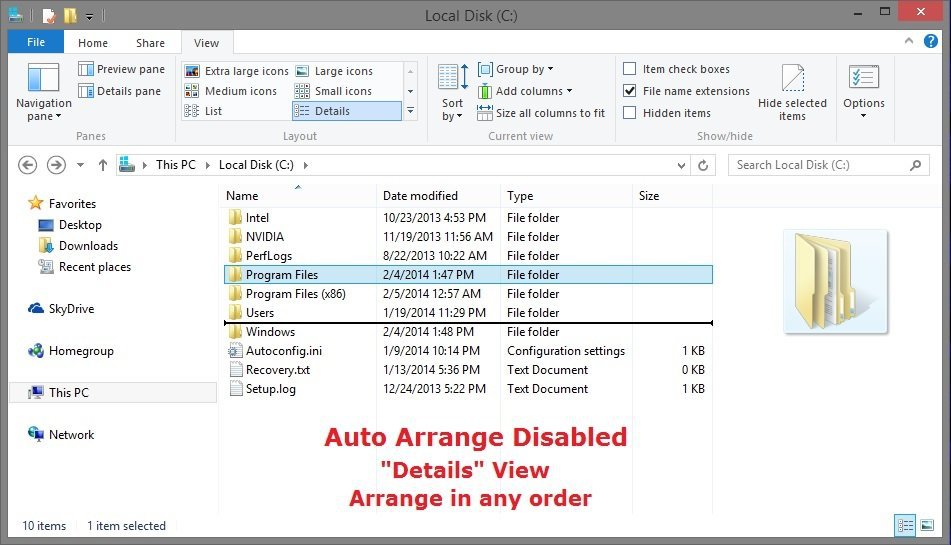Uncheck File name extensions checkbox
The height and width of the screenshot is (545, 951).
click(630, 91)
